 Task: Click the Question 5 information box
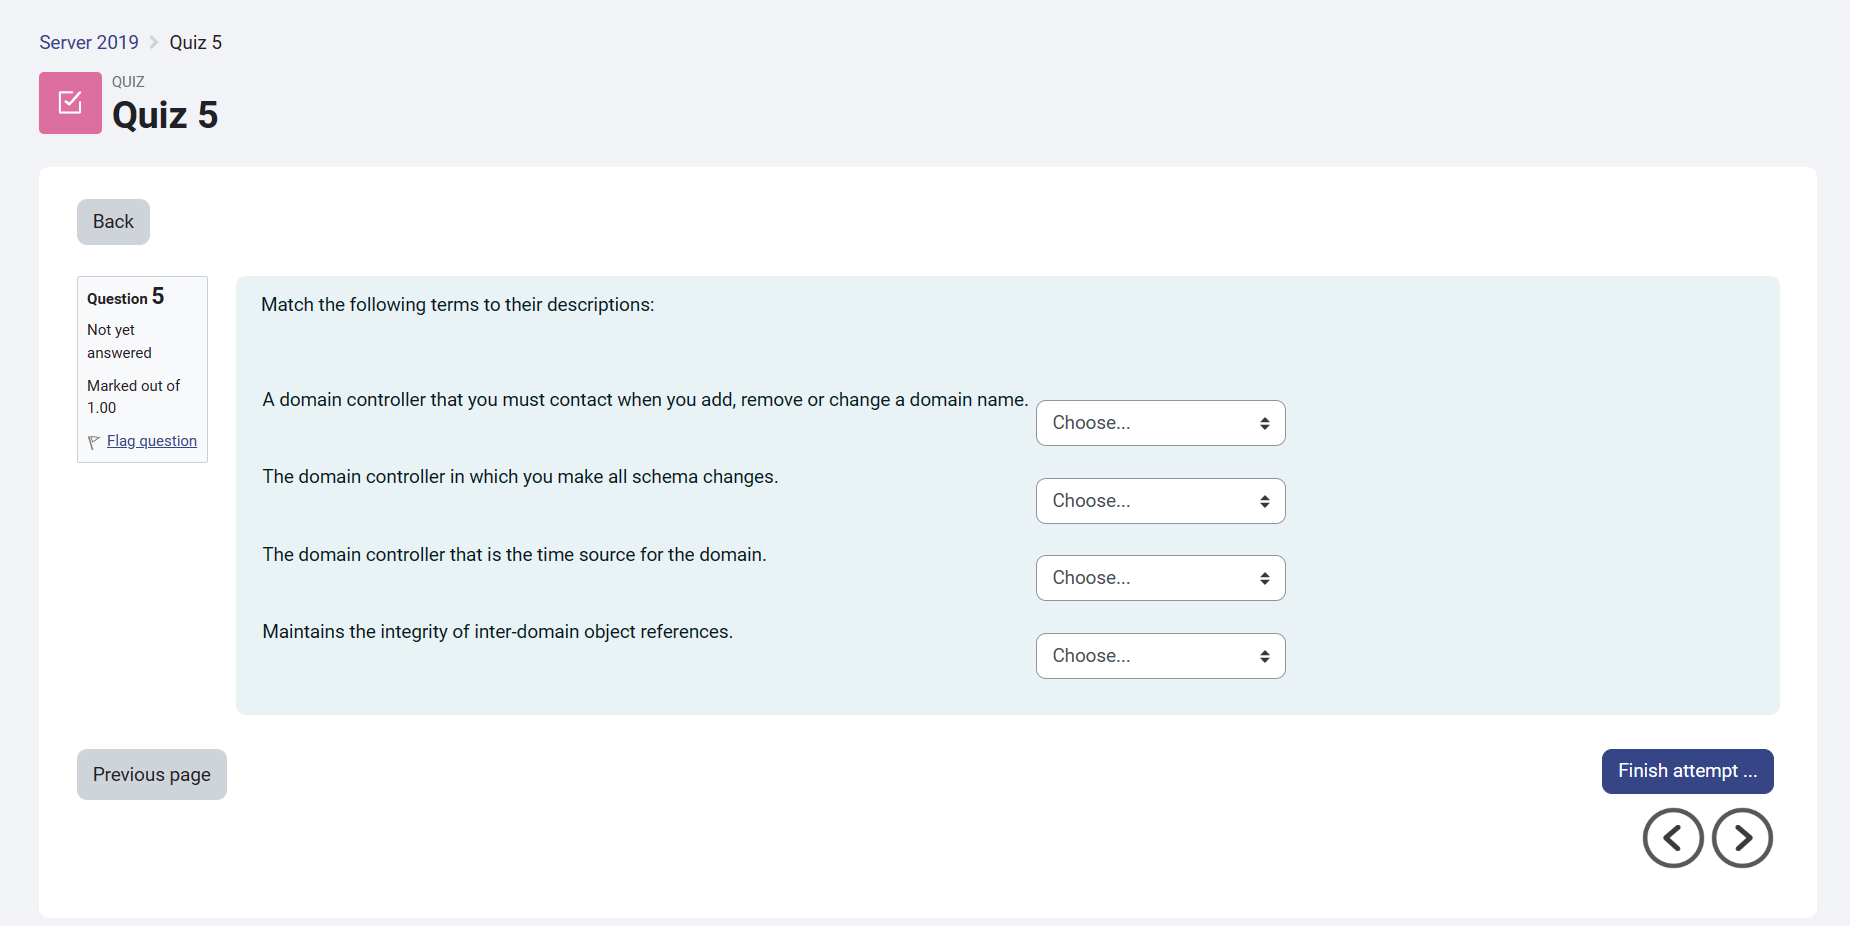[x=142, y=369]
